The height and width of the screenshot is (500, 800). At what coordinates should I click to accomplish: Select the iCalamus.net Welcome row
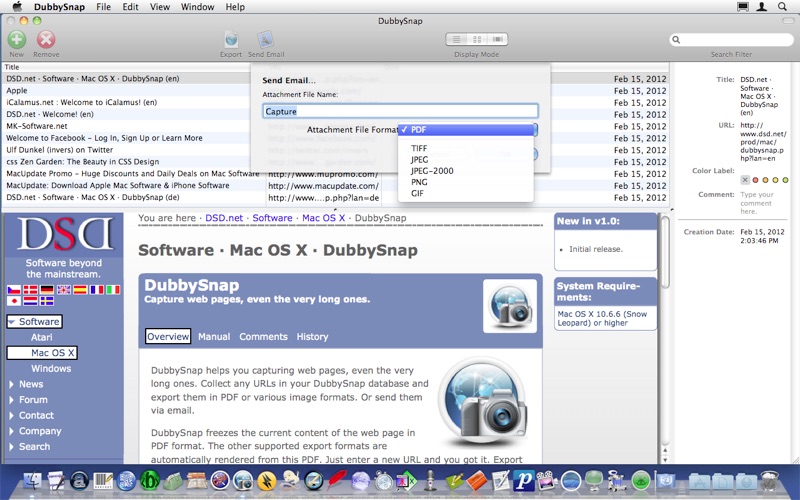point(336,103)
